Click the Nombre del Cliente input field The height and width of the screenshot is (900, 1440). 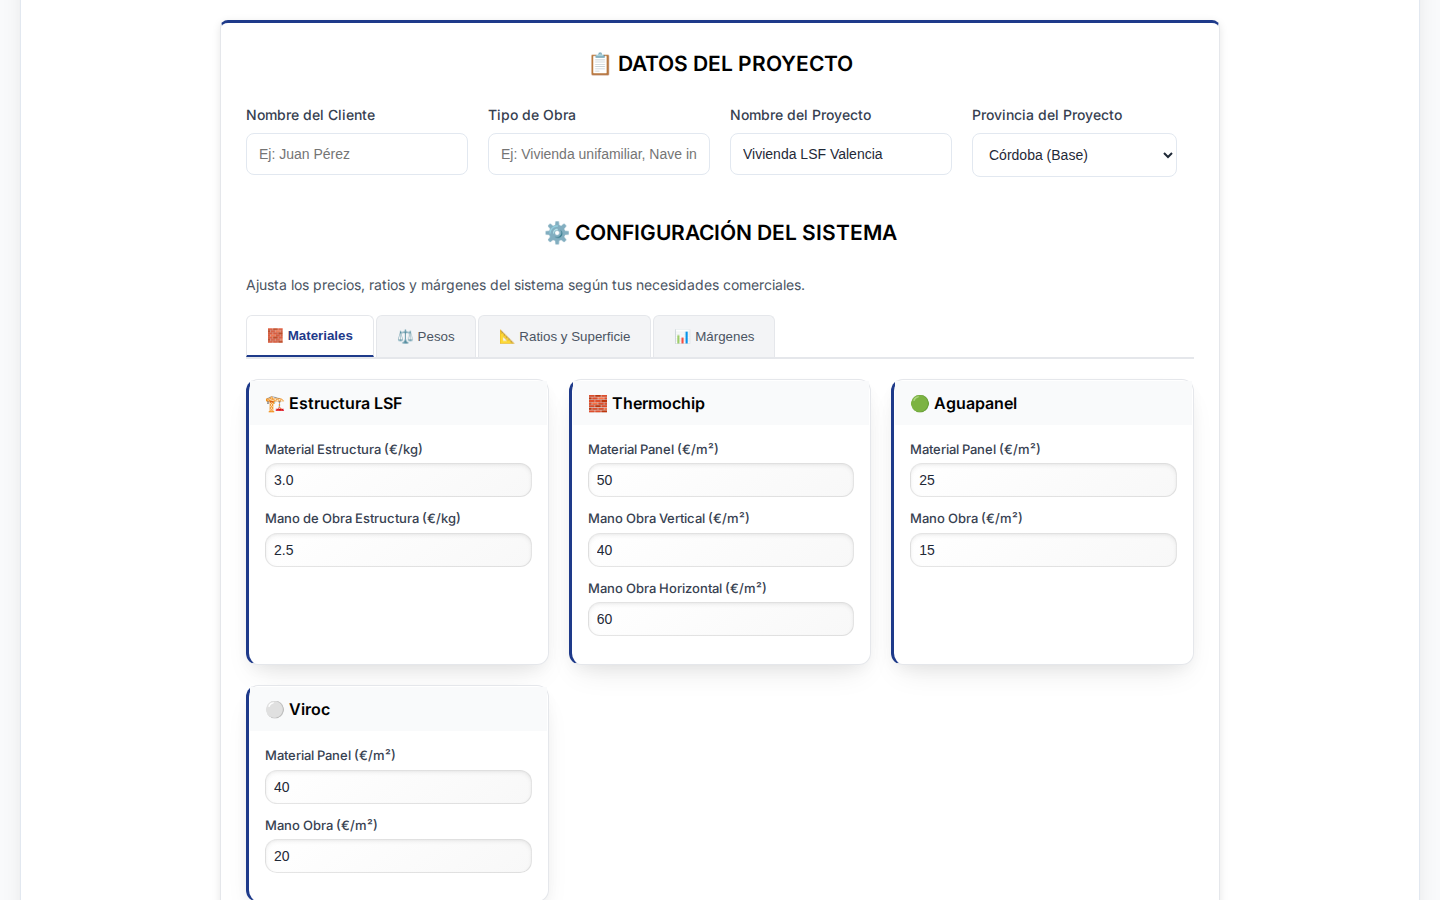coord(357,154)
